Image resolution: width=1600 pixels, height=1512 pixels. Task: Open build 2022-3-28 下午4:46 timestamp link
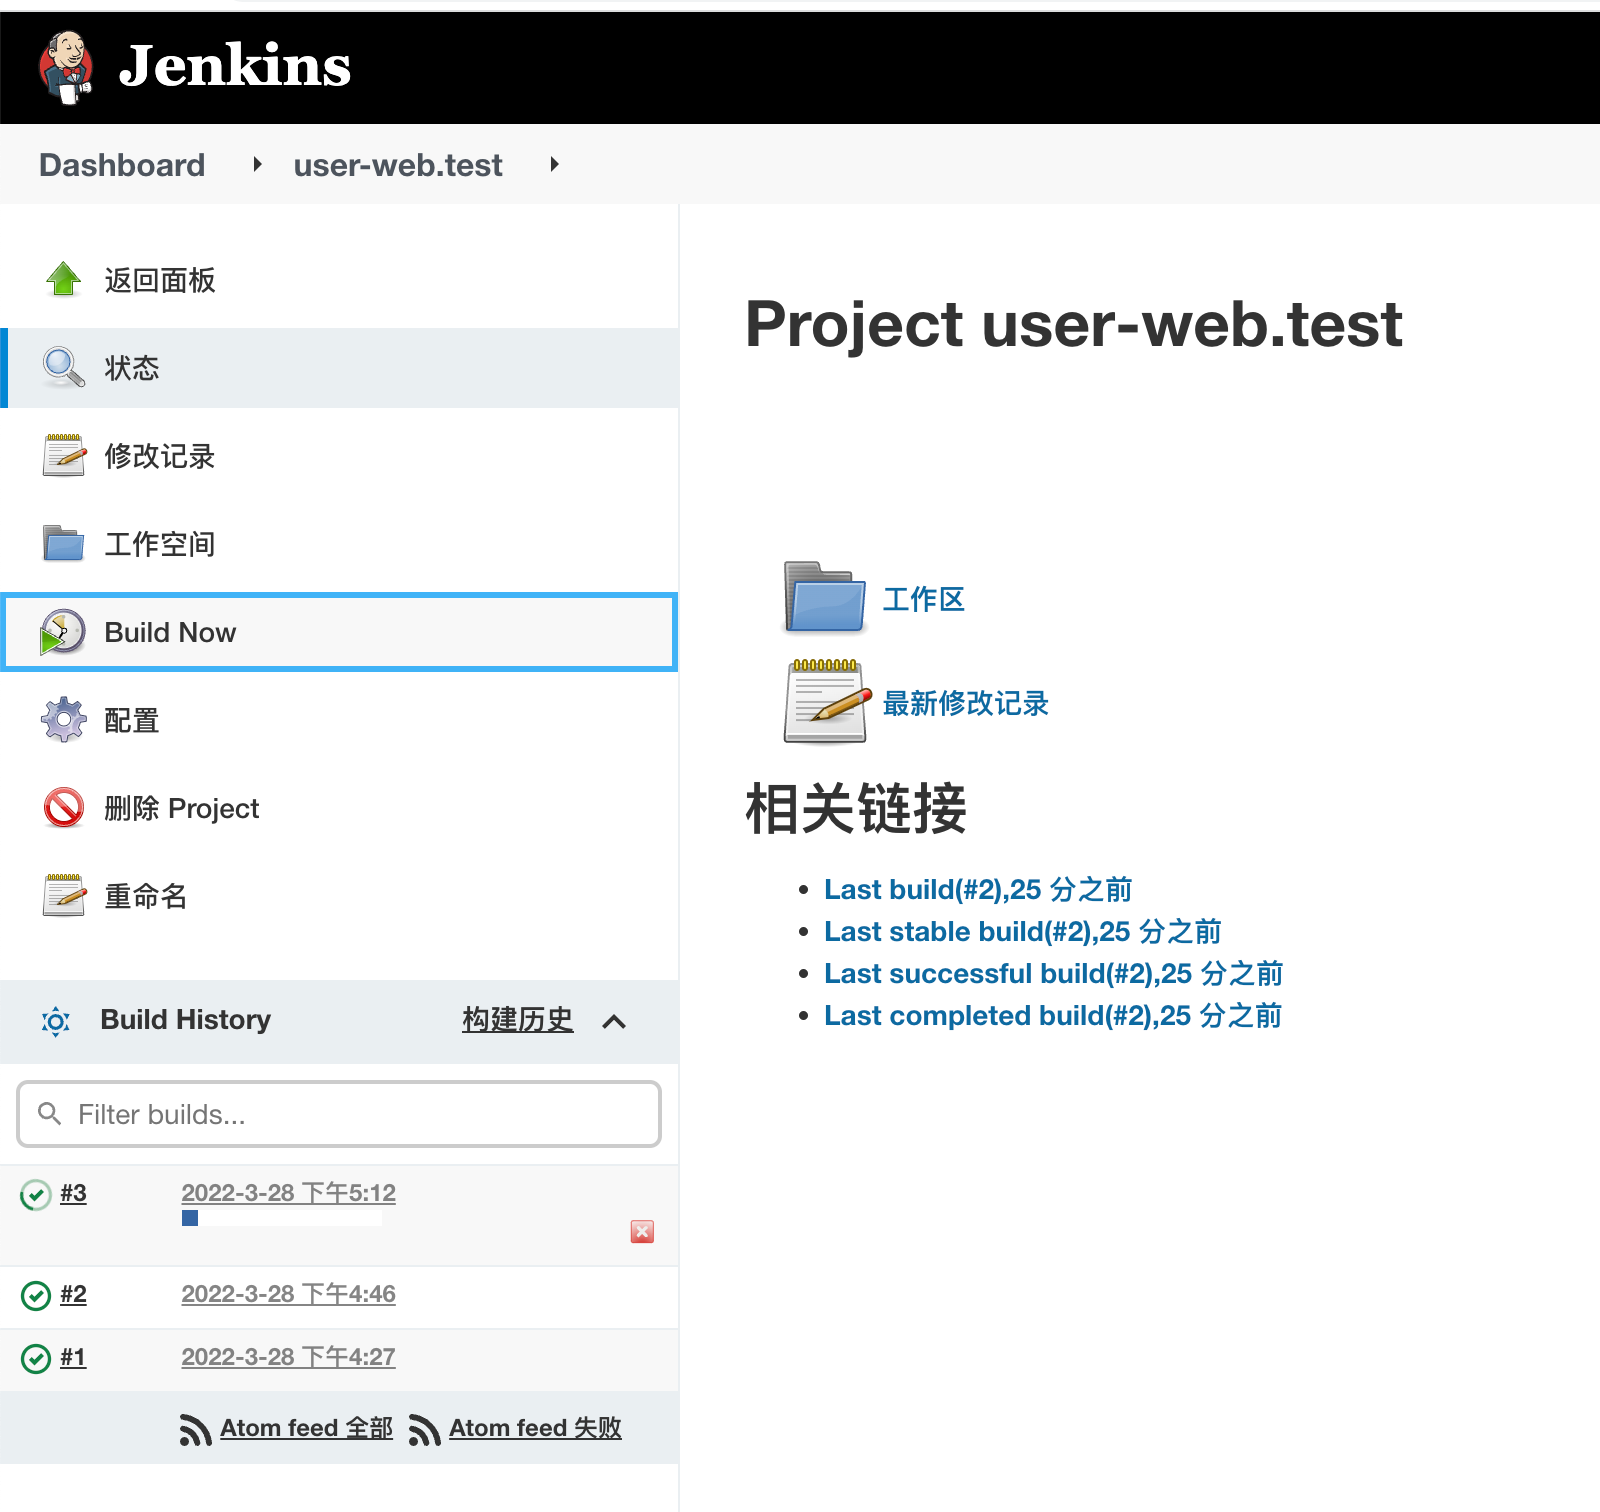[x=288, y=1294]
